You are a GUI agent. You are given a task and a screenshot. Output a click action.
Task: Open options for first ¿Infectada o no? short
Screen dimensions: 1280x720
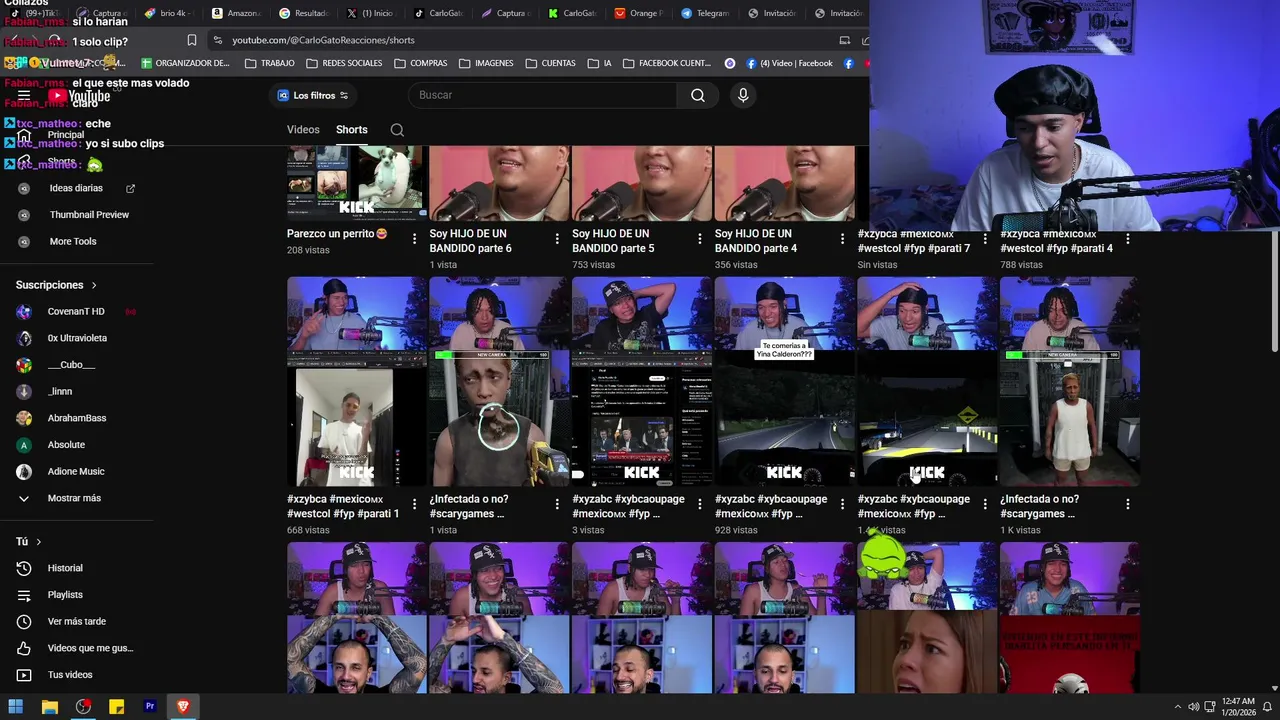coord(557,504)
